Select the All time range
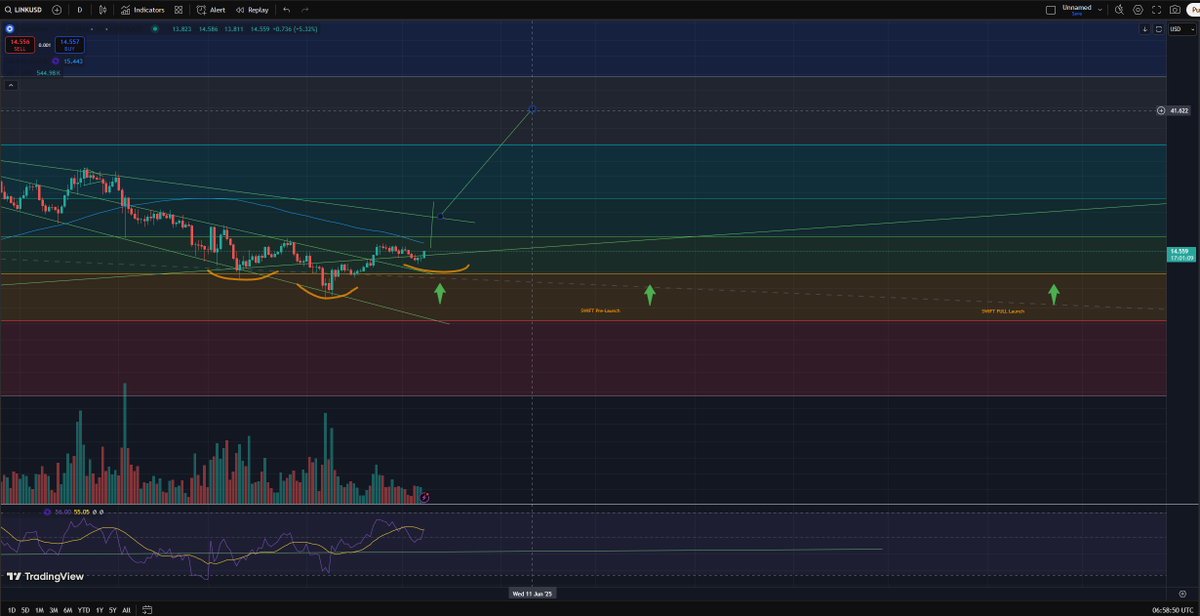 pyautogui.click(x=126, y=609)
